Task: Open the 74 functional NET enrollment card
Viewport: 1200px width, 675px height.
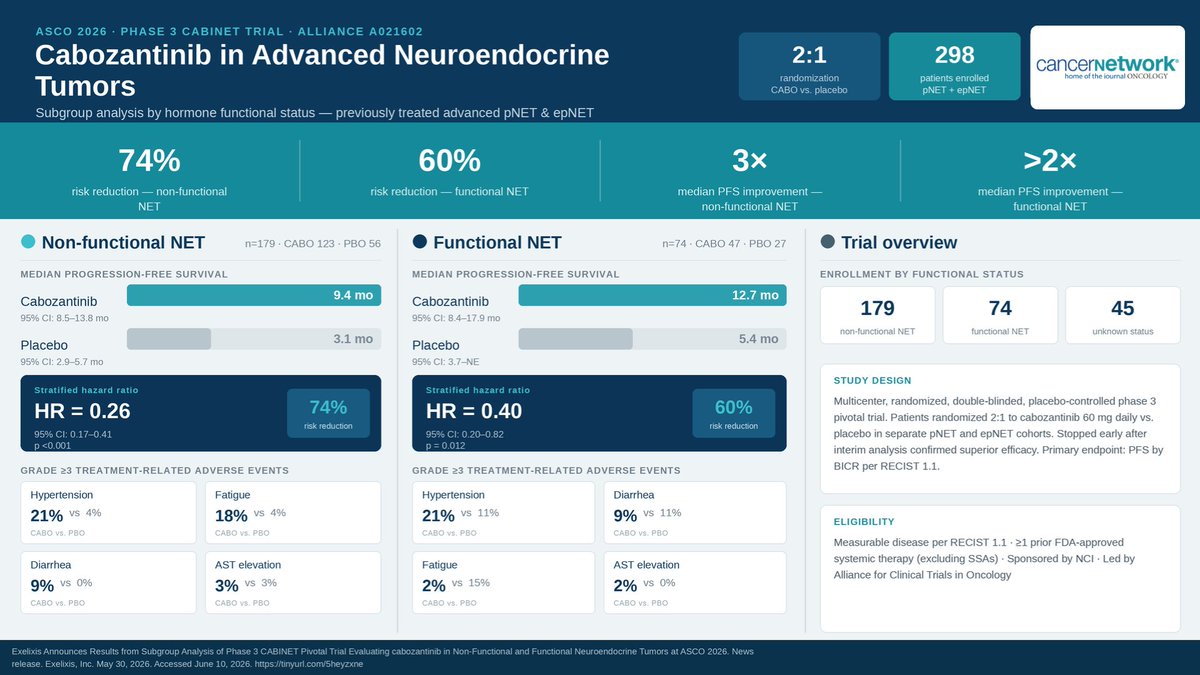Action: pyautogui.click(x=1000, y=316)
